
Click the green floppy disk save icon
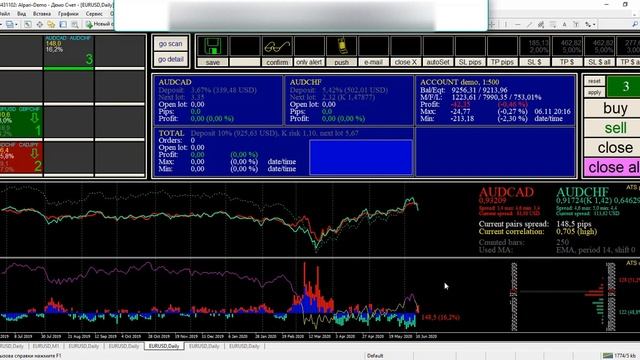(x=212, y=46)
